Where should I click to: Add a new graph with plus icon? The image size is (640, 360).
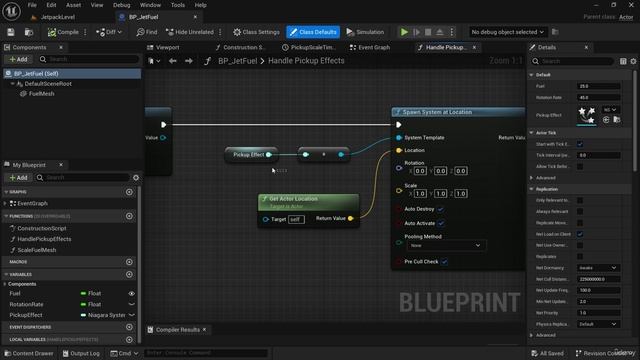coord(129,192)
